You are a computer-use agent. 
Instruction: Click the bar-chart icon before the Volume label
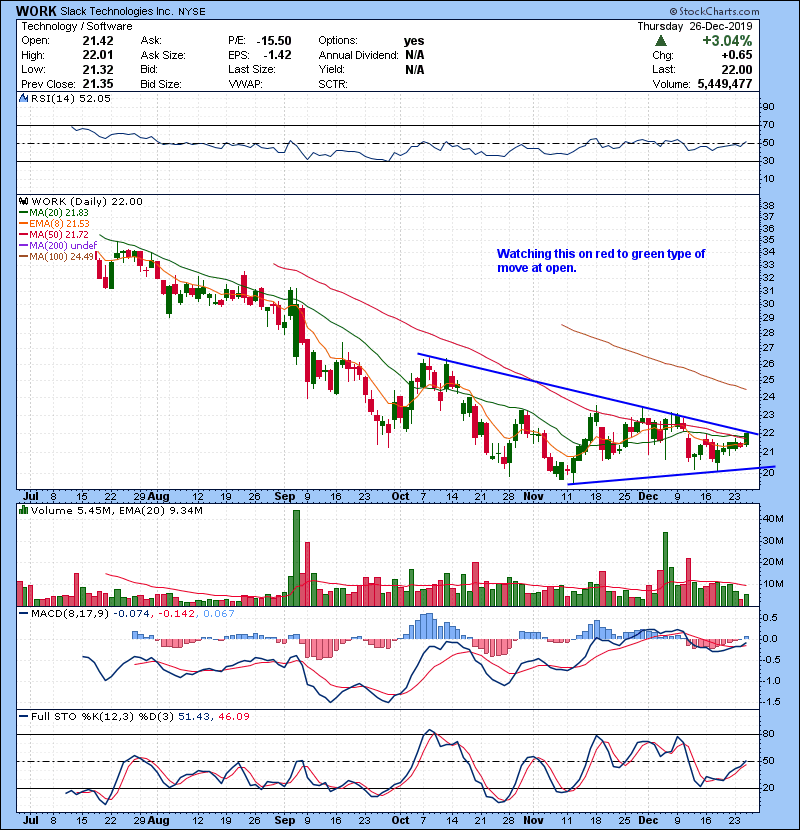pyautogui.click(x=23, y=510)
